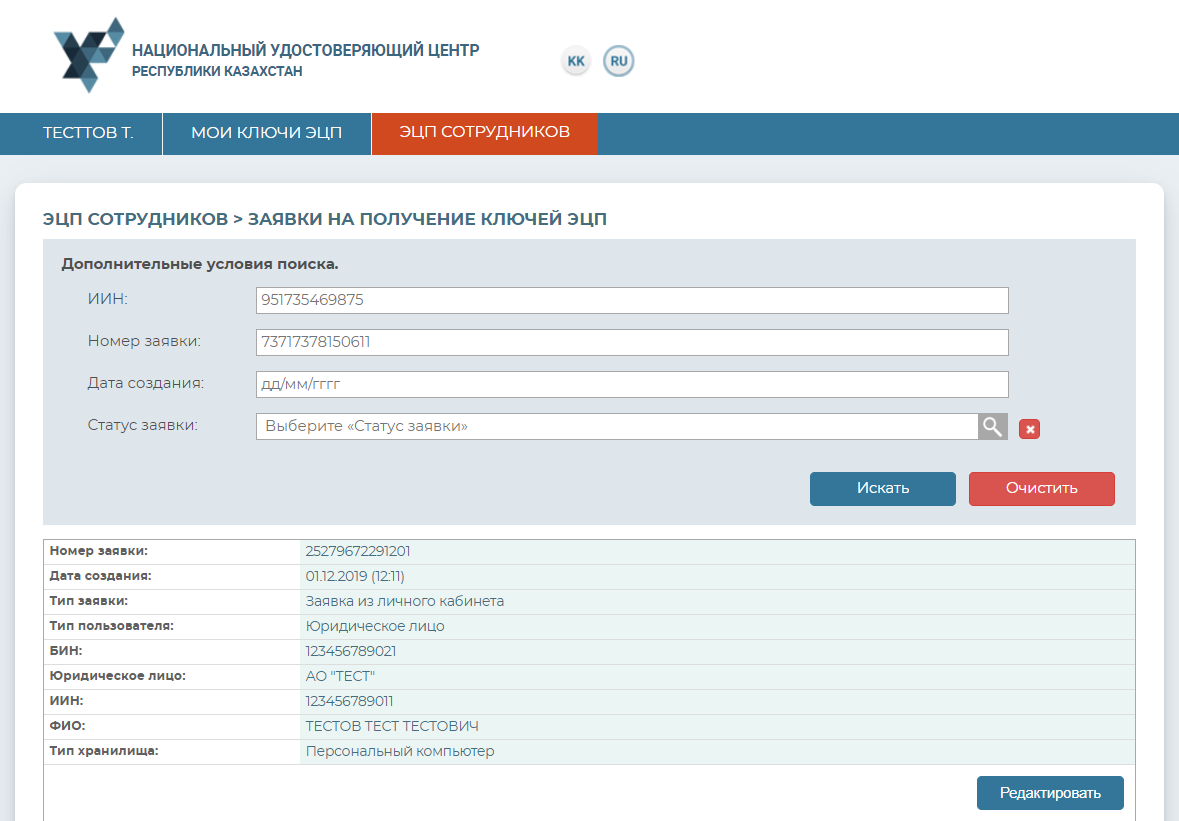The height and width of the screenshot is (821, 1179).
Task: Click the Редактировать button
Action: point(1049,793)
